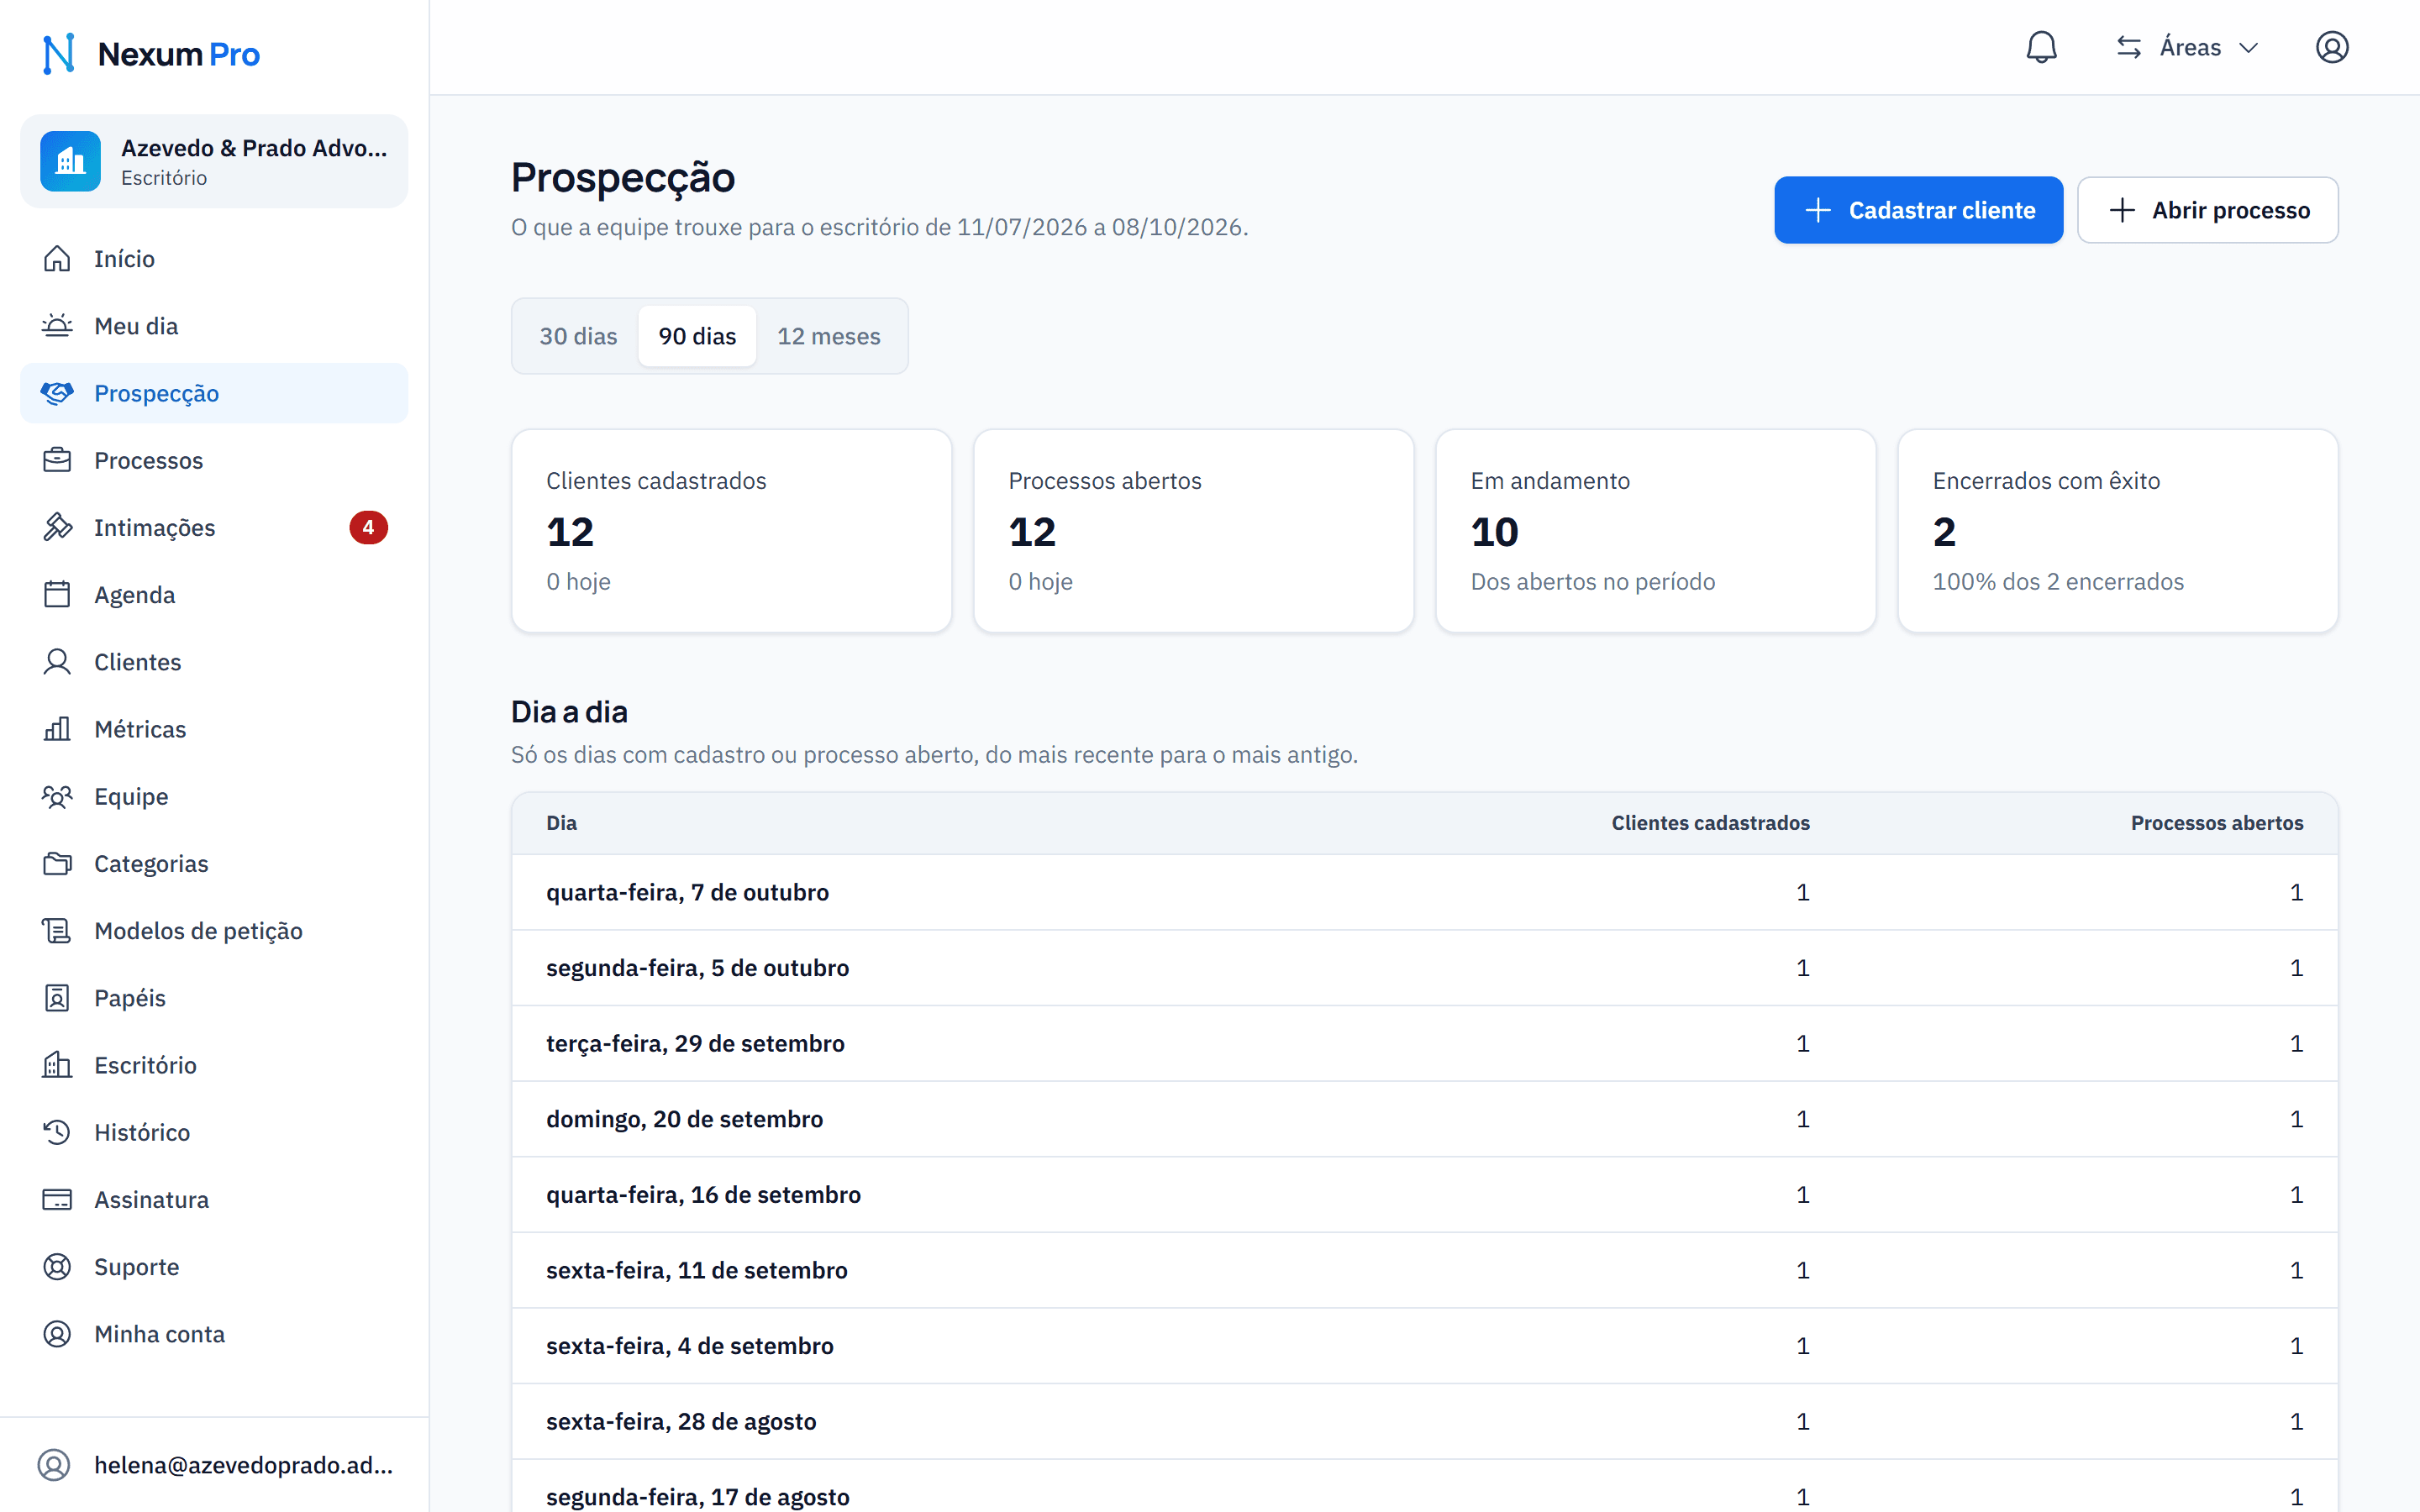
Task: Click the Intimações gavel icon
Action: [57, 527]
